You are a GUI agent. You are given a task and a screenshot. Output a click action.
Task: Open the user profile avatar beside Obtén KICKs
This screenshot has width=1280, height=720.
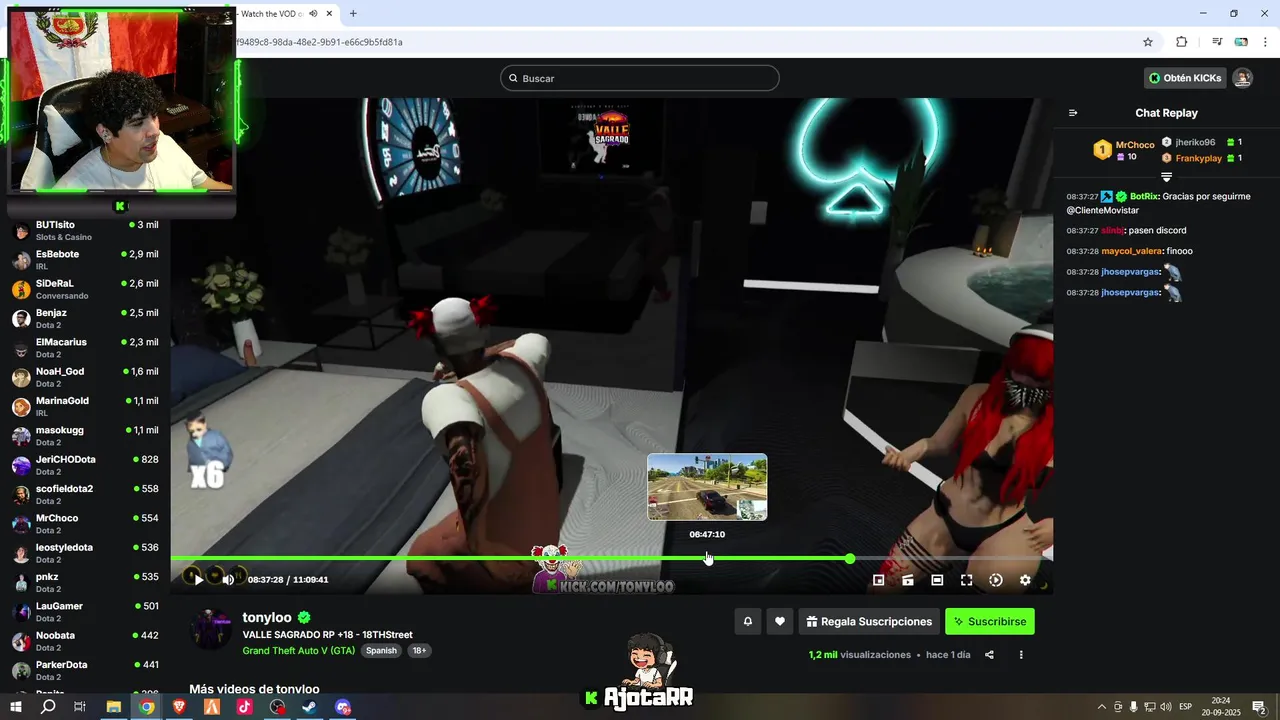point(1242,78)
